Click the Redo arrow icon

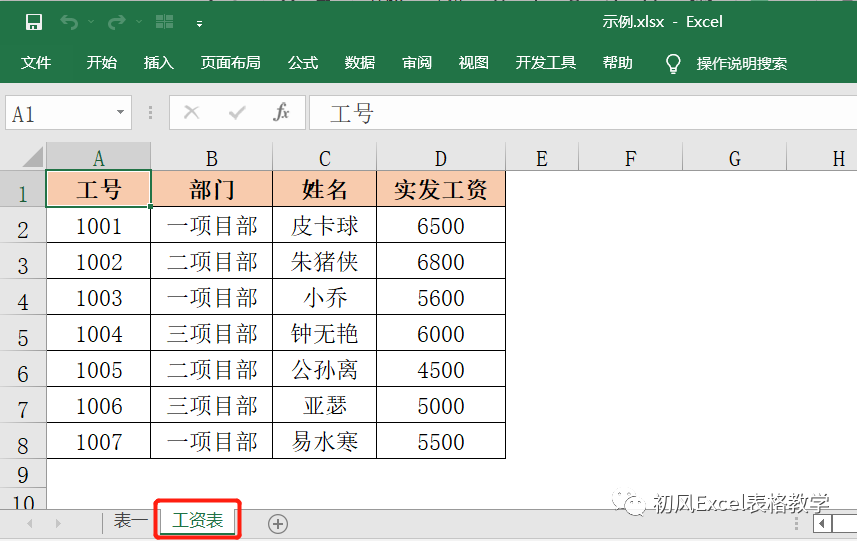[116, 22]
